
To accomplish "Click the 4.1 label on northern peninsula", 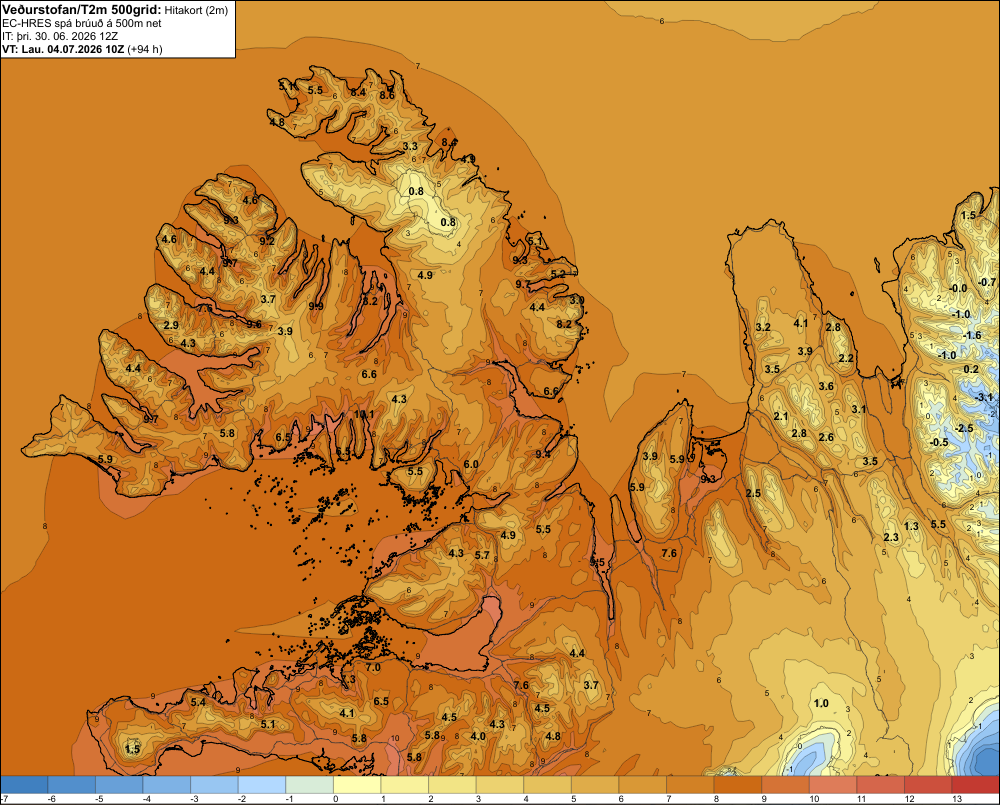I will (800, 323).
